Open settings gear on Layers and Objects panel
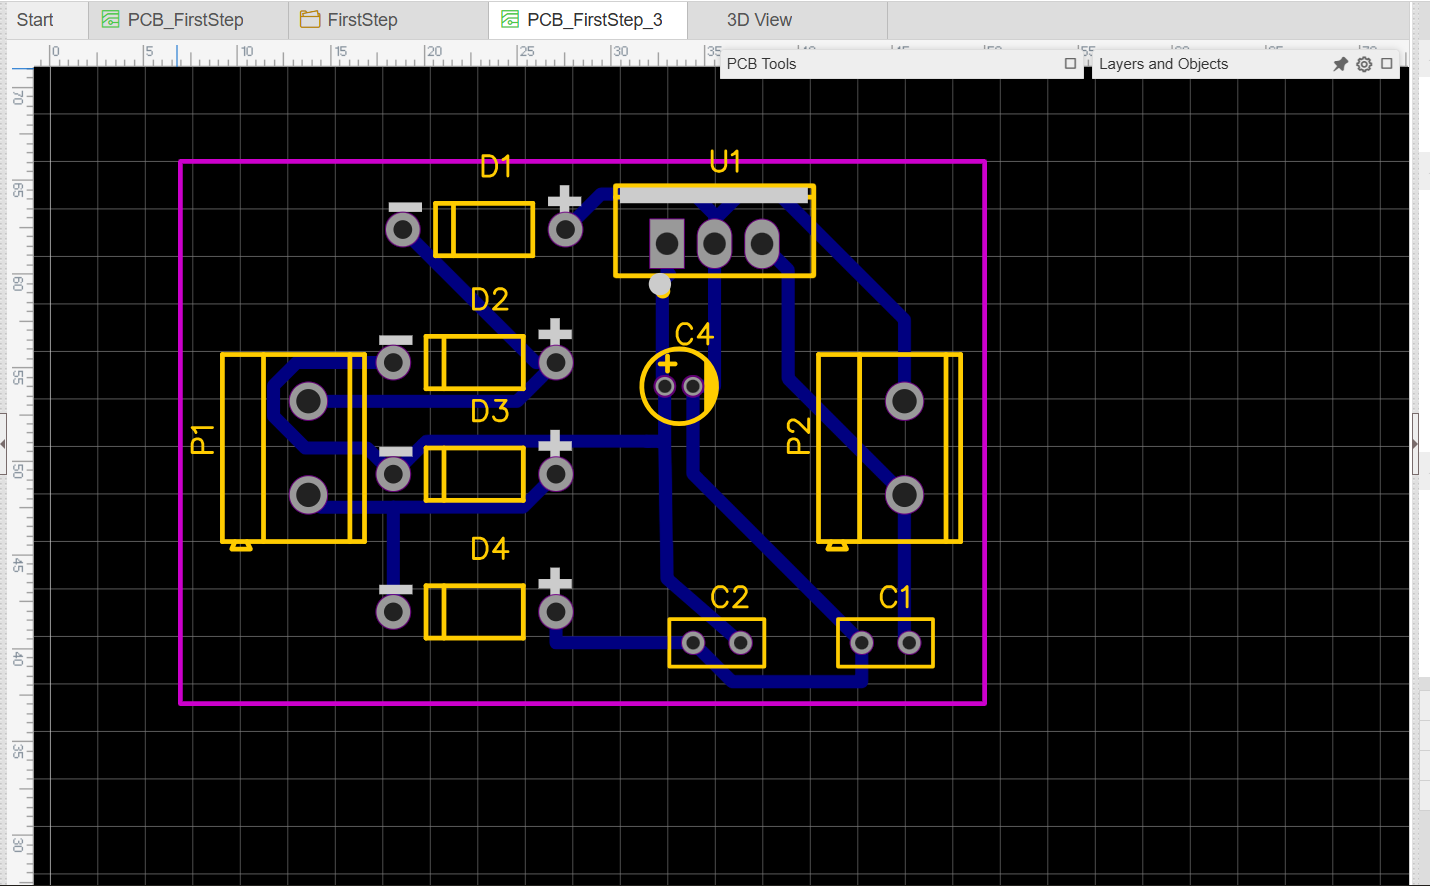1430x886 pixels. pos(1364,64)
